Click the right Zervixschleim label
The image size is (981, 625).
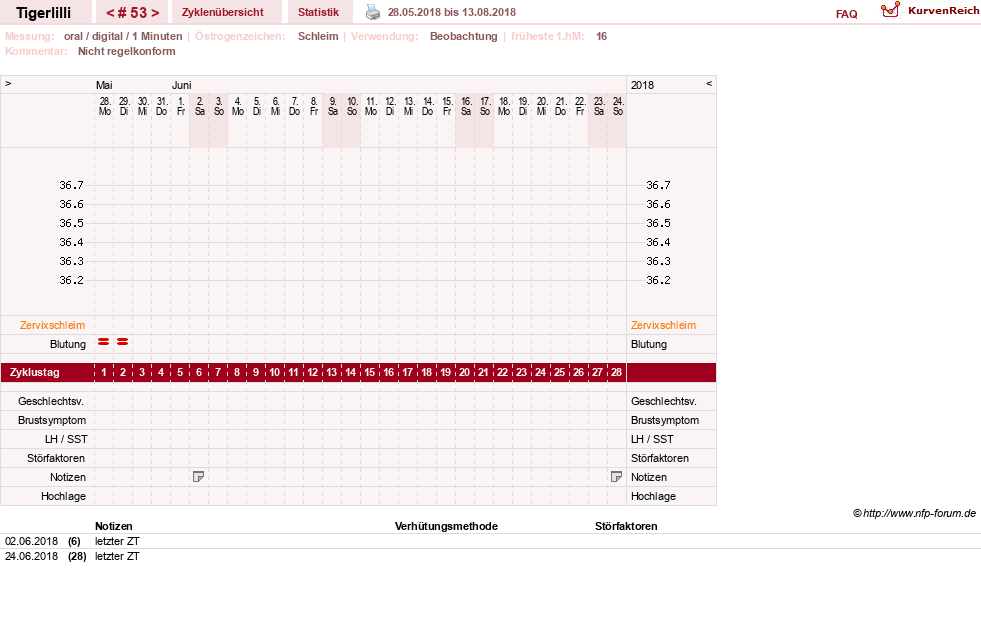pos(663,325)
